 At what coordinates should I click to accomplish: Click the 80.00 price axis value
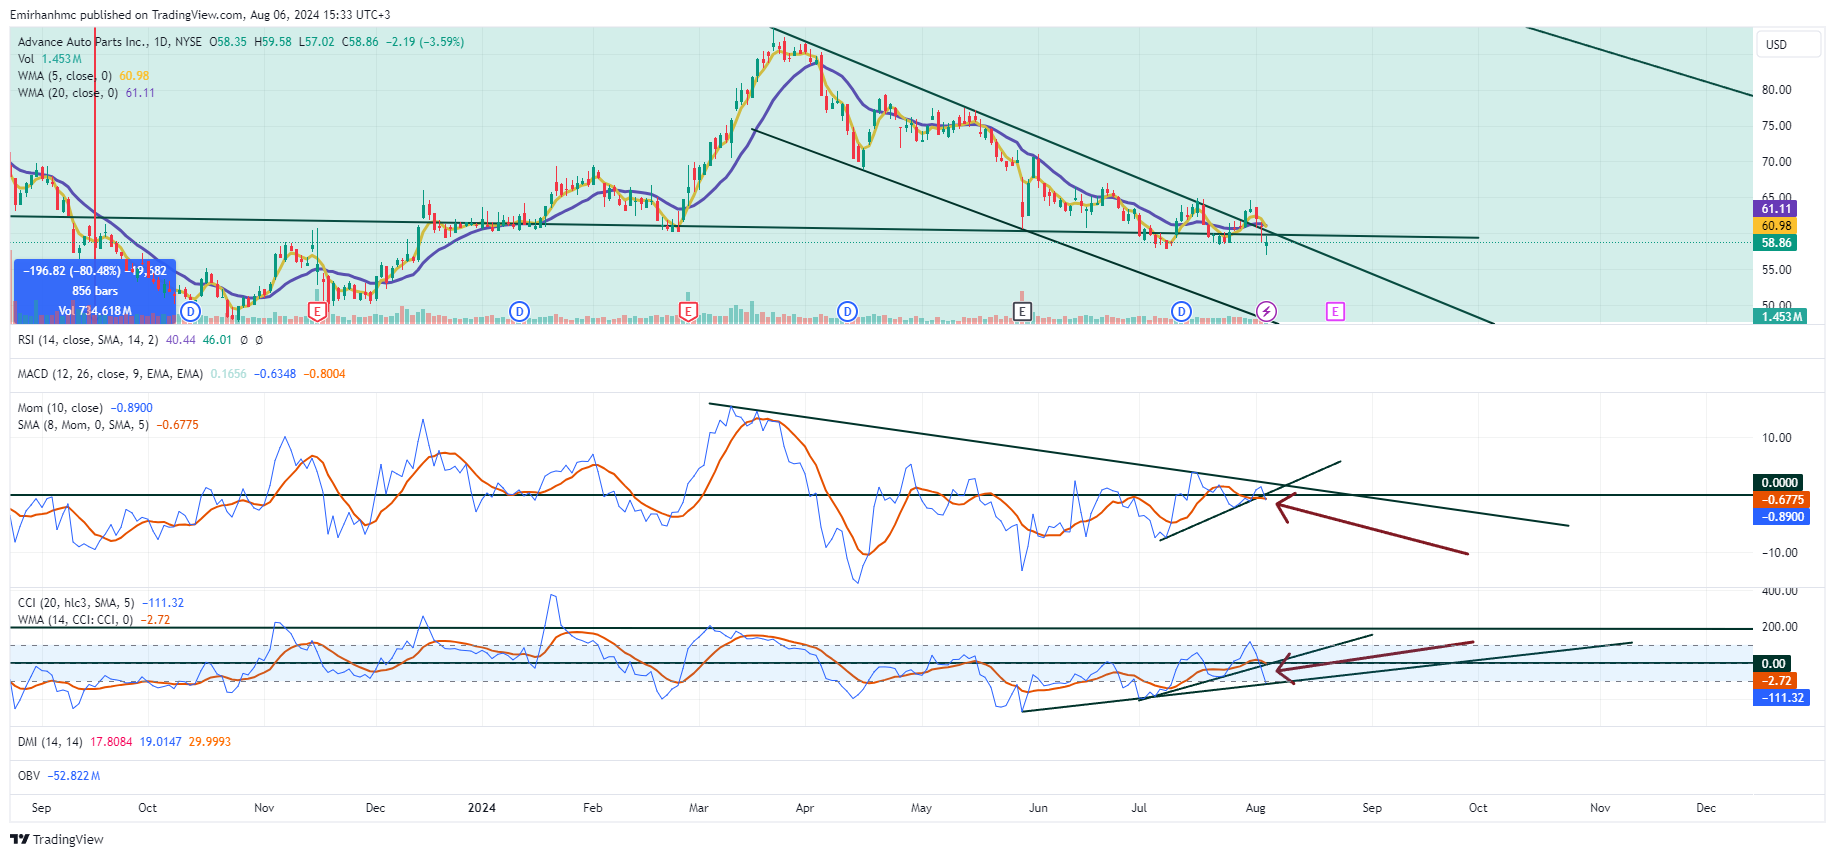point(1776,90)
